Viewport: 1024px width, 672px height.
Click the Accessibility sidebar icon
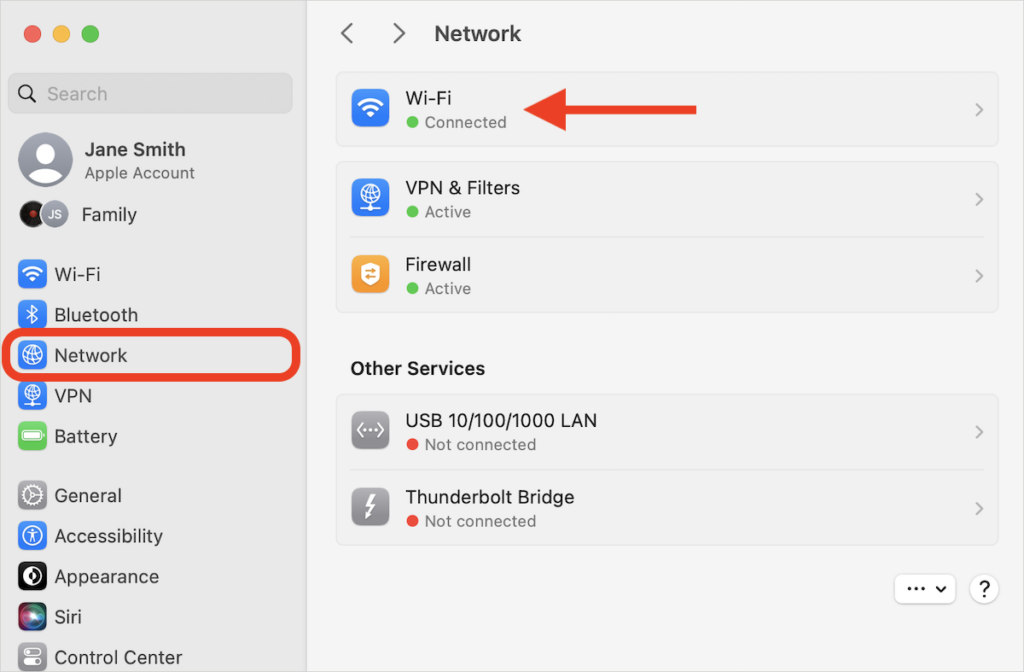(31, 536)
